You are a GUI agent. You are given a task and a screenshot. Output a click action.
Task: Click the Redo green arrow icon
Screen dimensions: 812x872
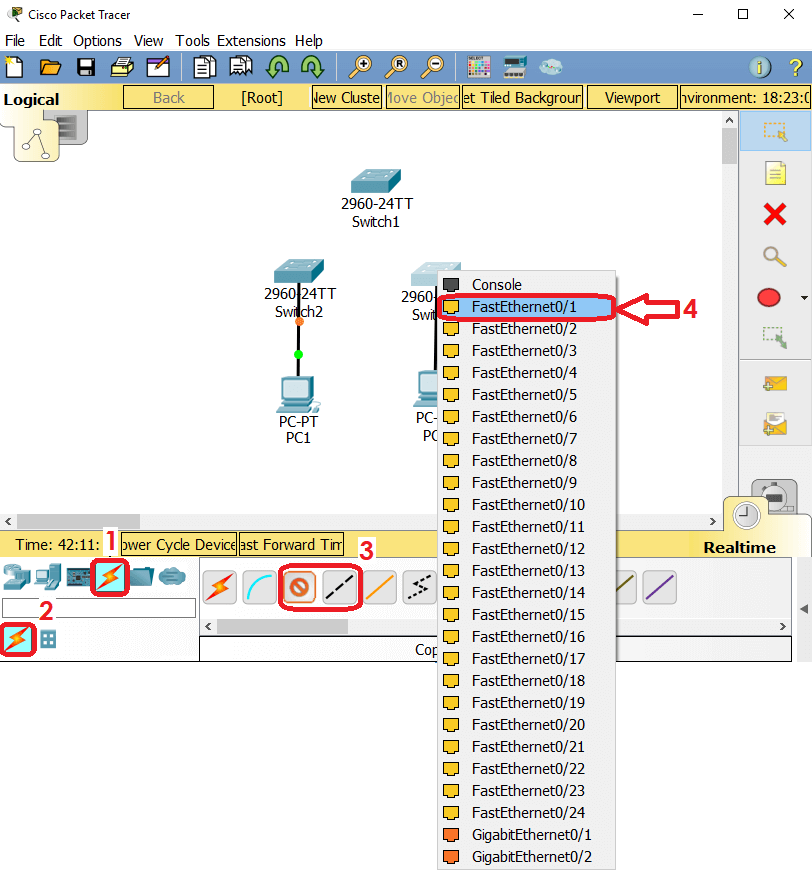pos(313,67)
